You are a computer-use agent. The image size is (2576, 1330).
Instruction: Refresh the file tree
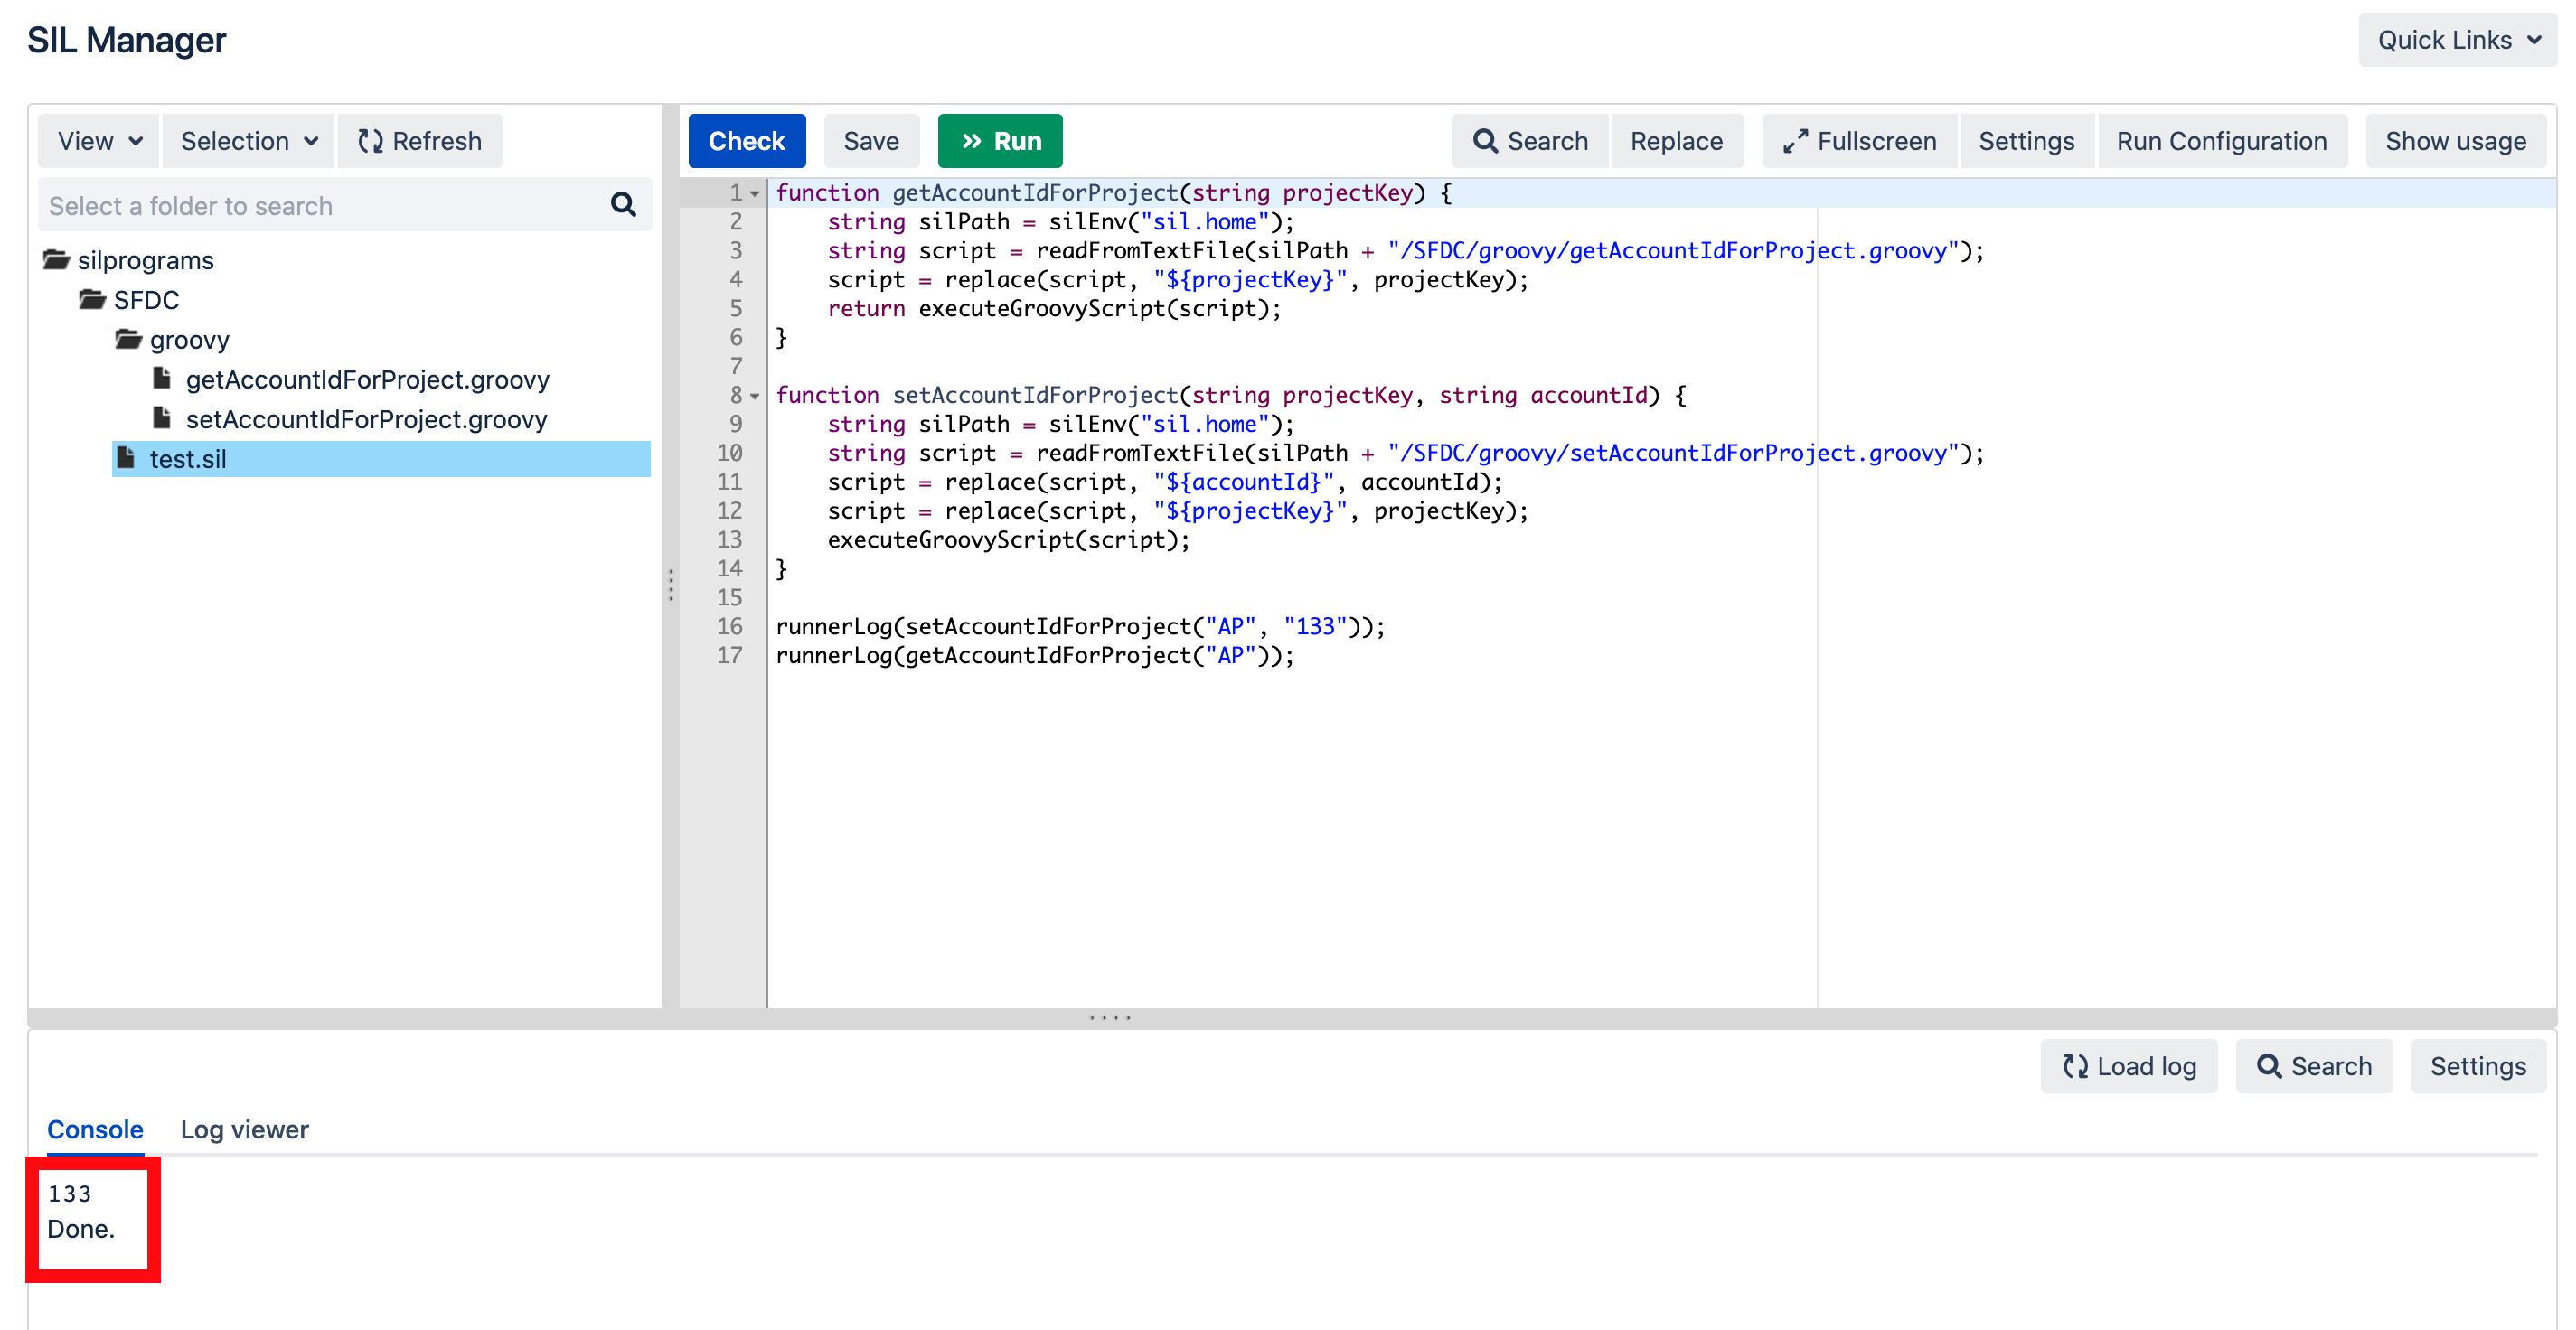(x=420, y=141)
